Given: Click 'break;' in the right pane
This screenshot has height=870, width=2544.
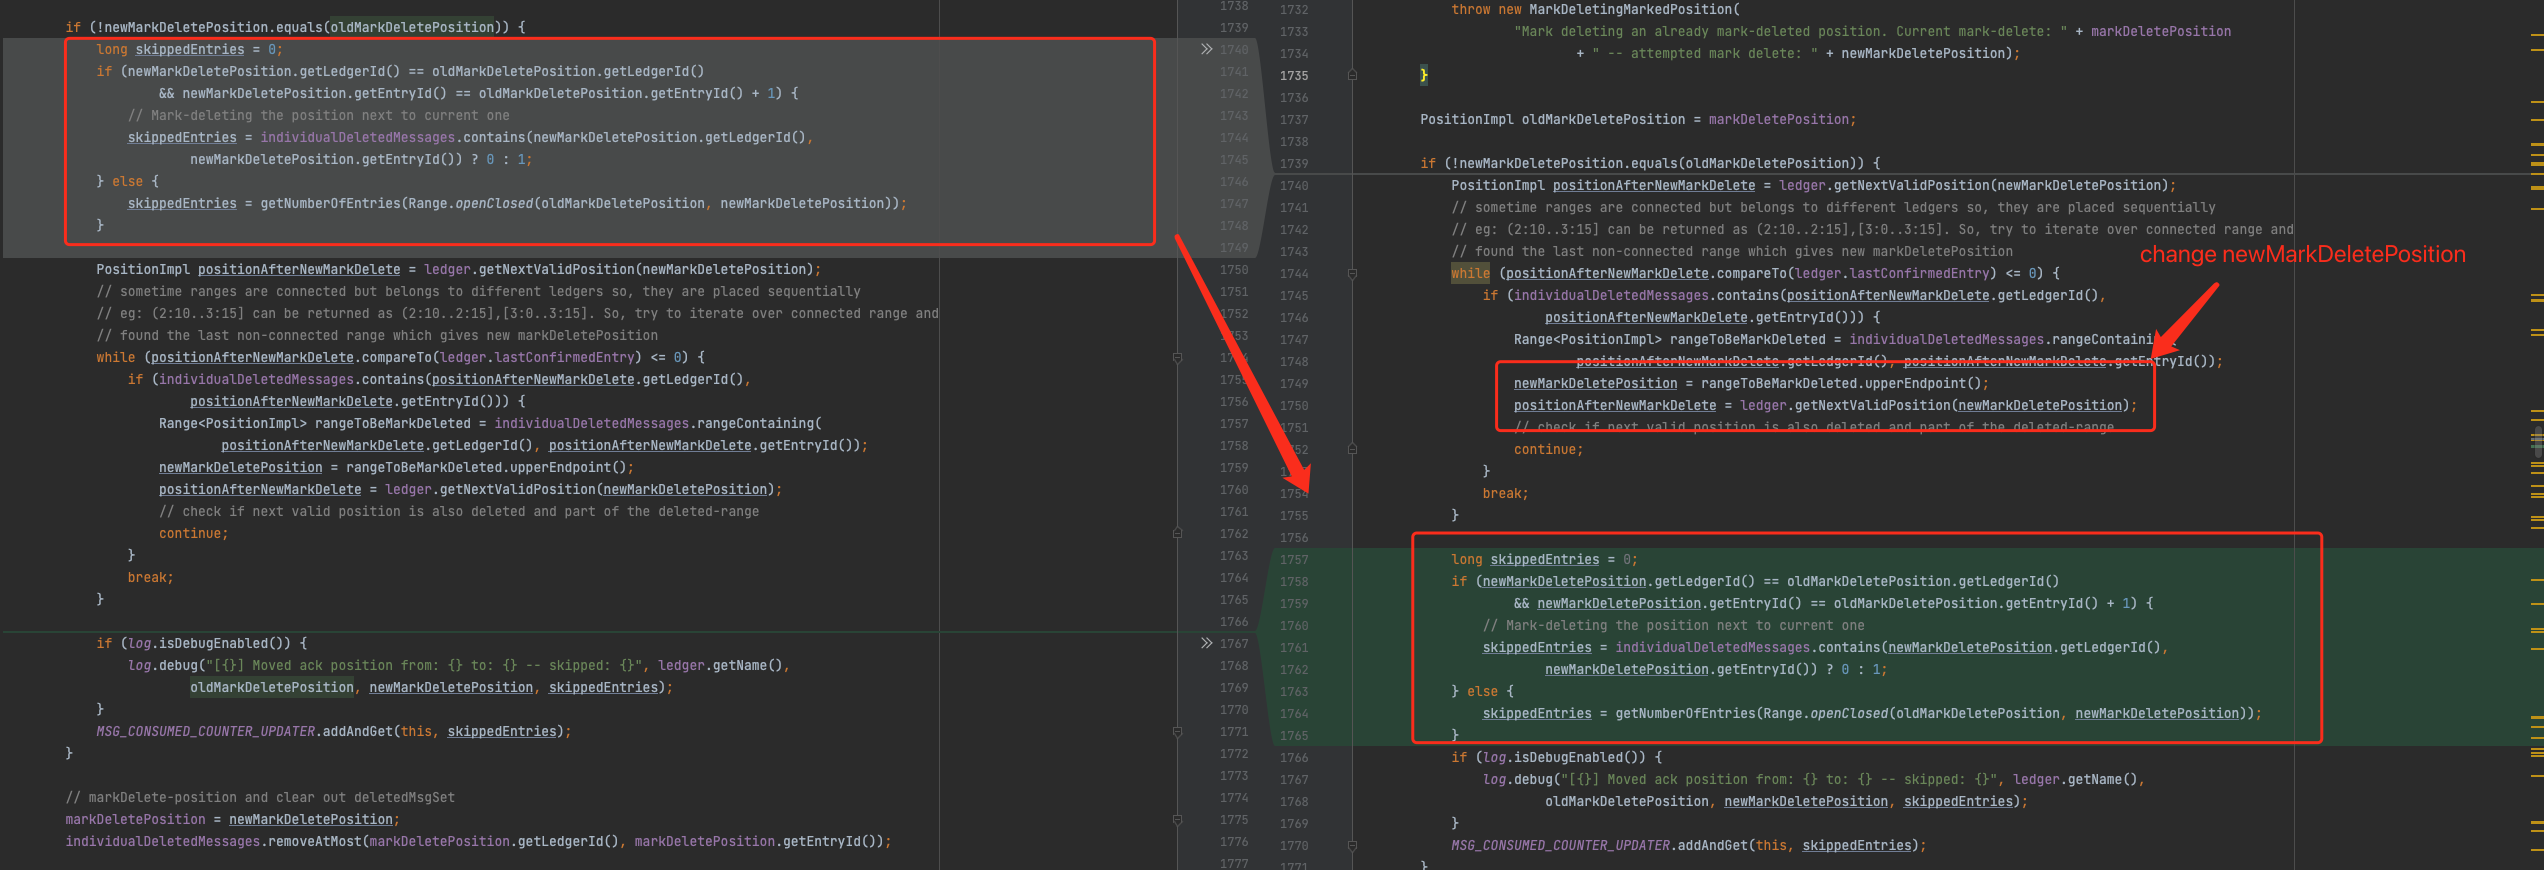Looking at the screenshot, I should click(x=1505, y=493).
